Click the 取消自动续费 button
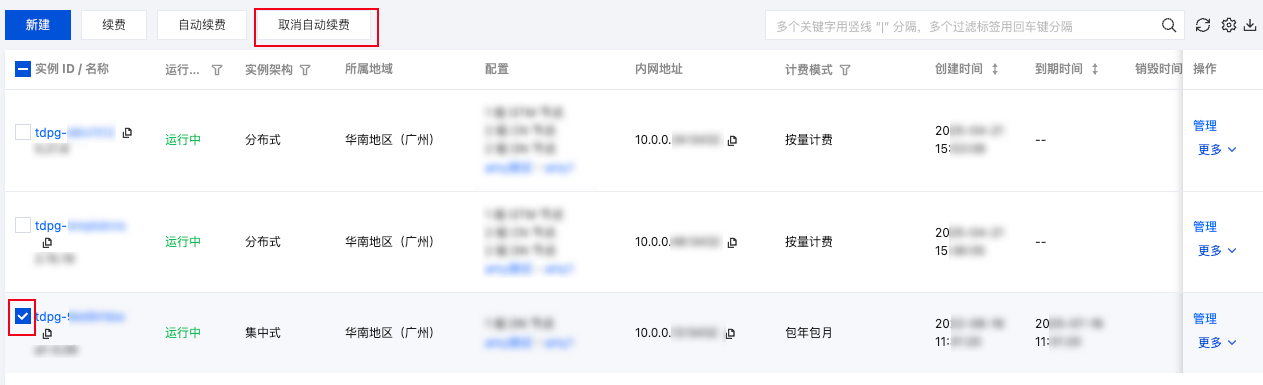Viewport: 1263px width, 385px height. point(314,25)
